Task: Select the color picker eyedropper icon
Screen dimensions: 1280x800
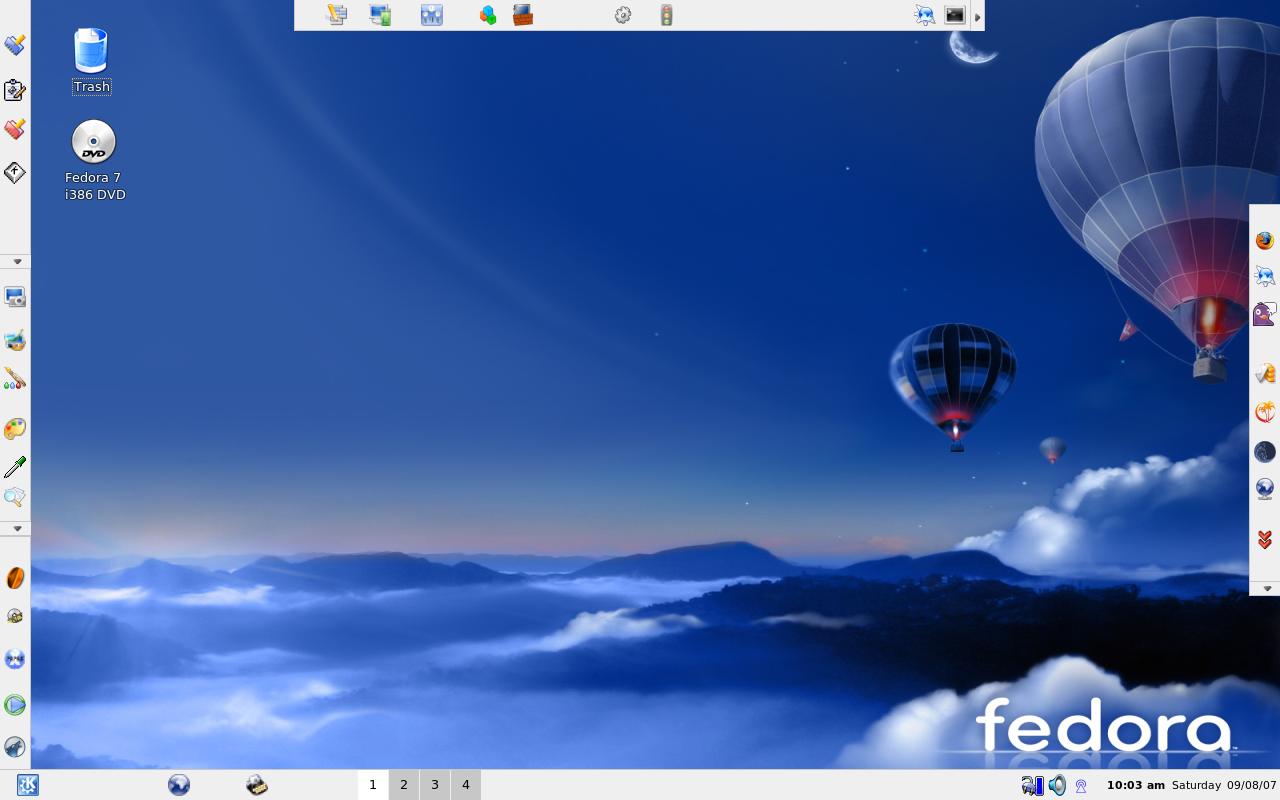Action: (x=15, y=467)
